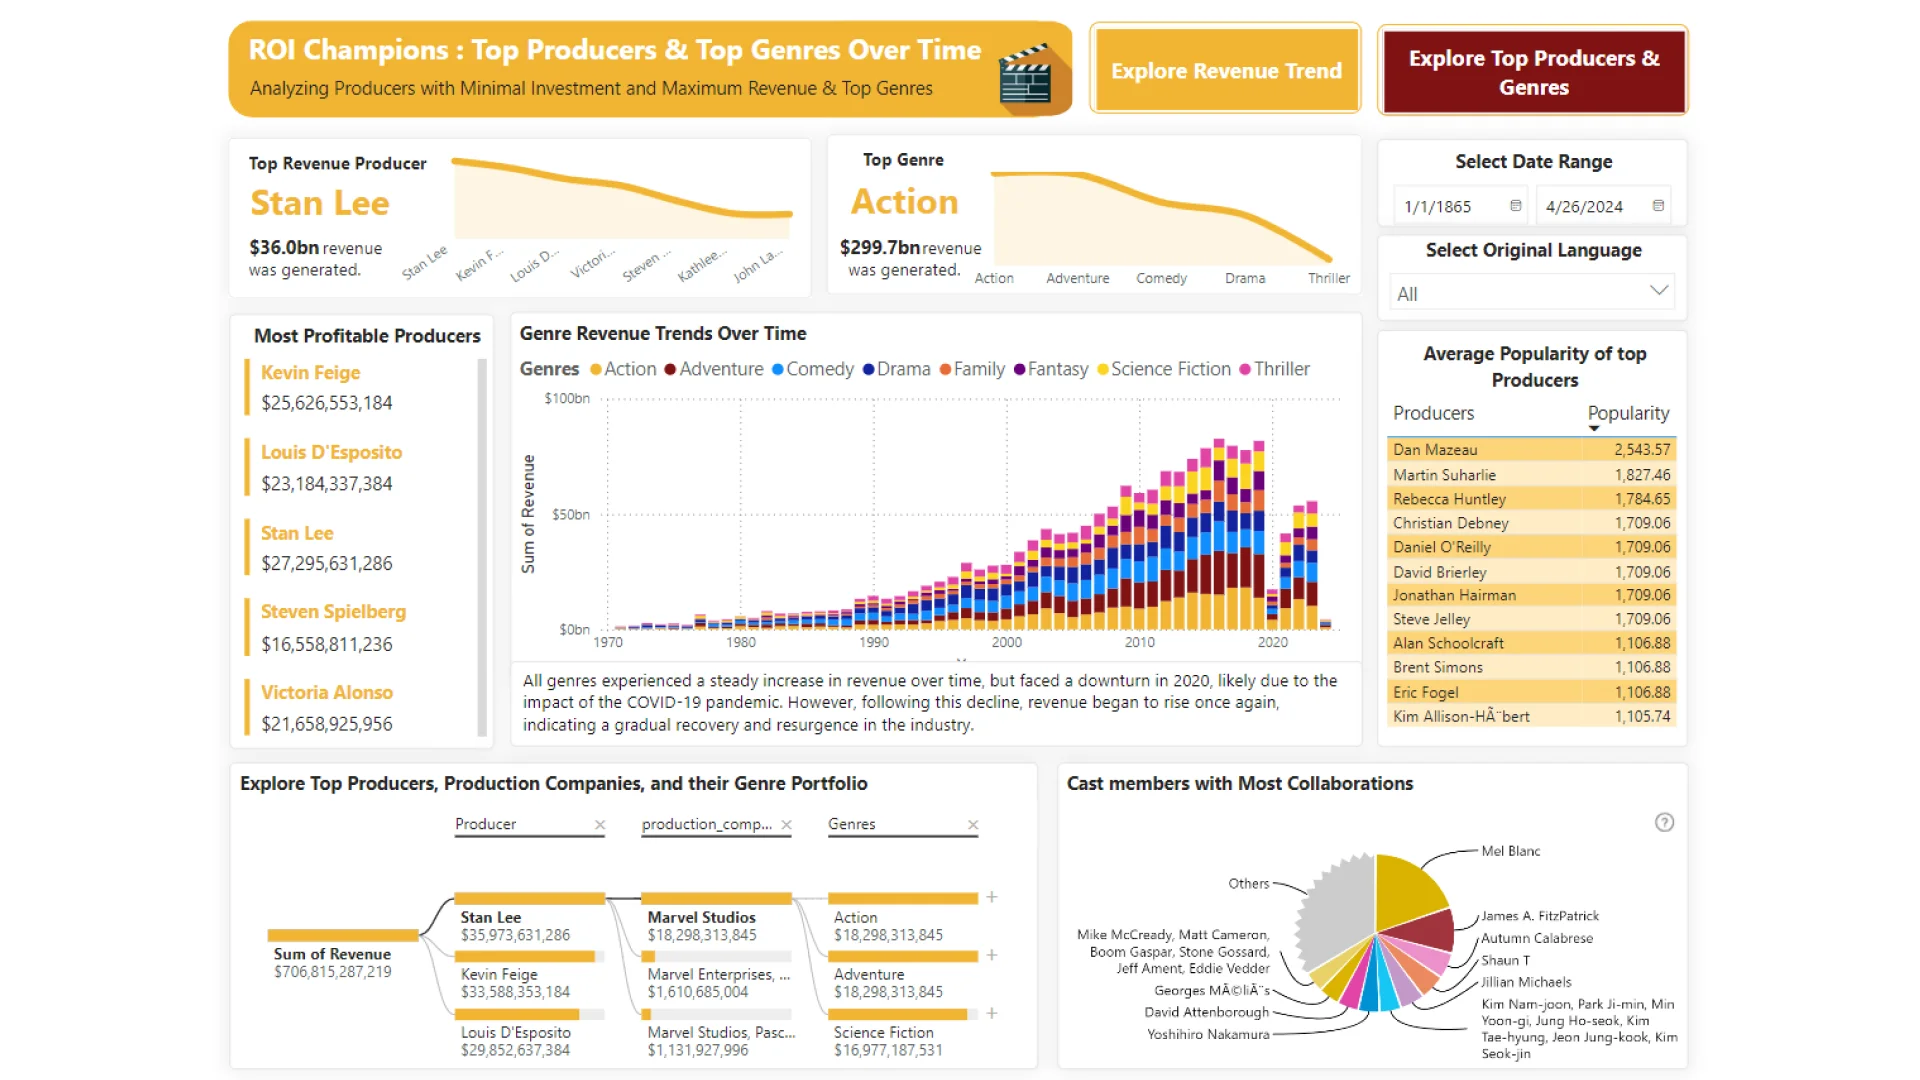This screenshot has width=1920, height=1080.
Task: Toggle Adventure genre in chart legend
Action: 713,369
